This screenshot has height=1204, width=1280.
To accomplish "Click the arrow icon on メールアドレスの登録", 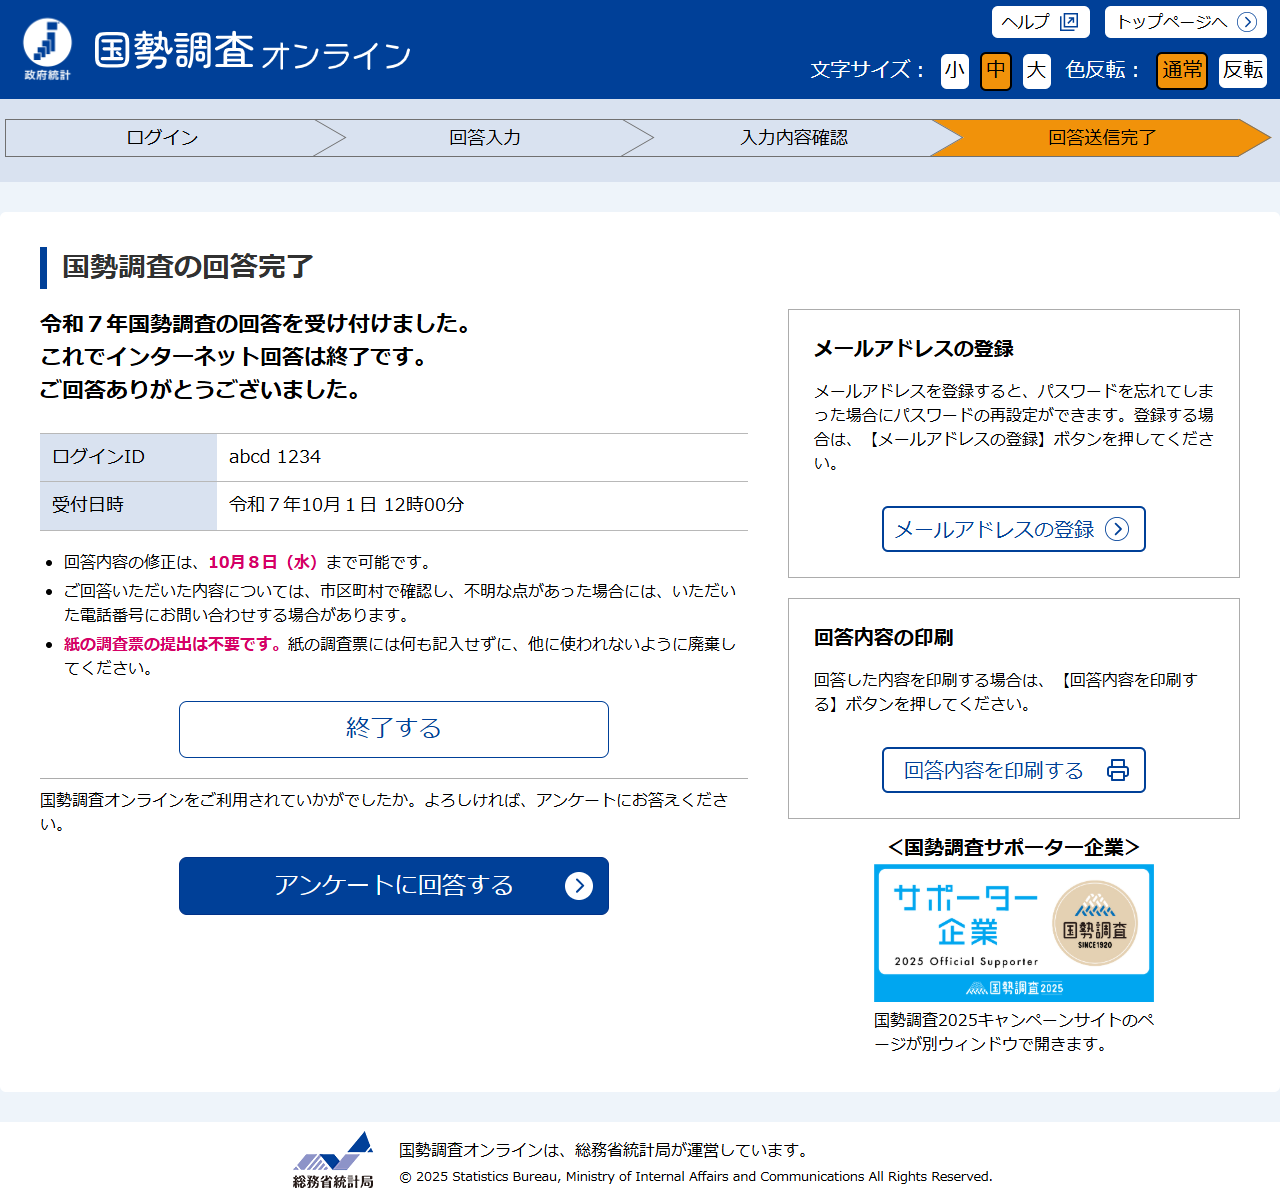I will click(x=1117, y=529).
